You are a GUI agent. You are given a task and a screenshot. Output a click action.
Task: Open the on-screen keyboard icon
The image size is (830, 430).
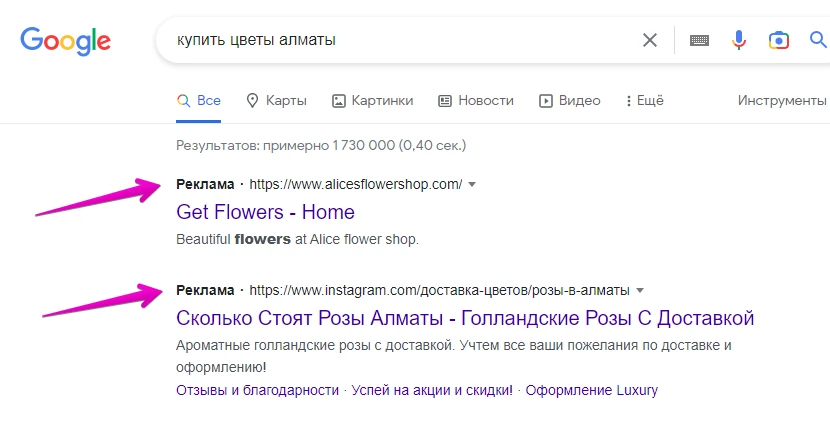point(699,40)
